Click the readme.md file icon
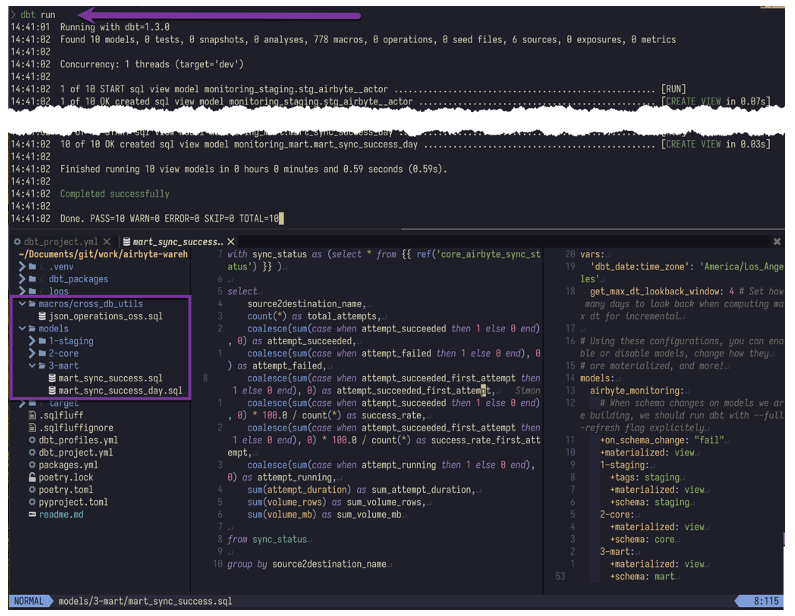Viewport: 795px width, 616px height. coord(32,515)
